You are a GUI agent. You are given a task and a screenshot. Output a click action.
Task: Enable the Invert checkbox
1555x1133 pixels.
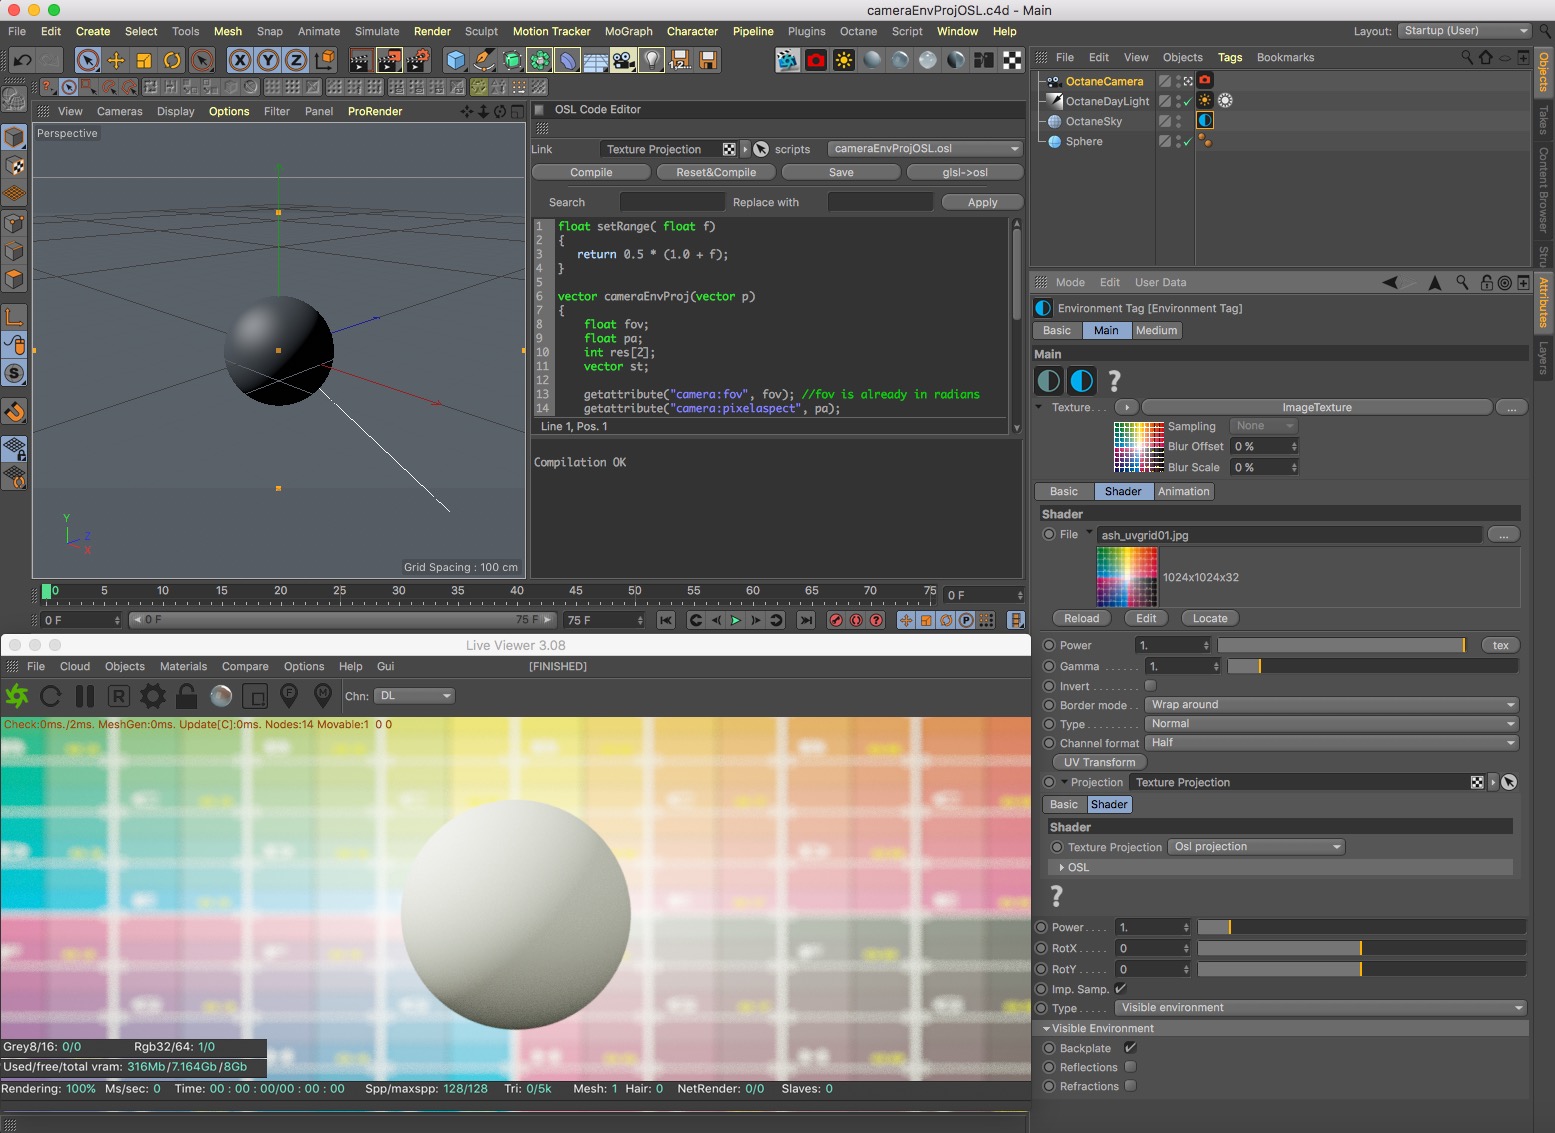click(x=1150, y=686)
